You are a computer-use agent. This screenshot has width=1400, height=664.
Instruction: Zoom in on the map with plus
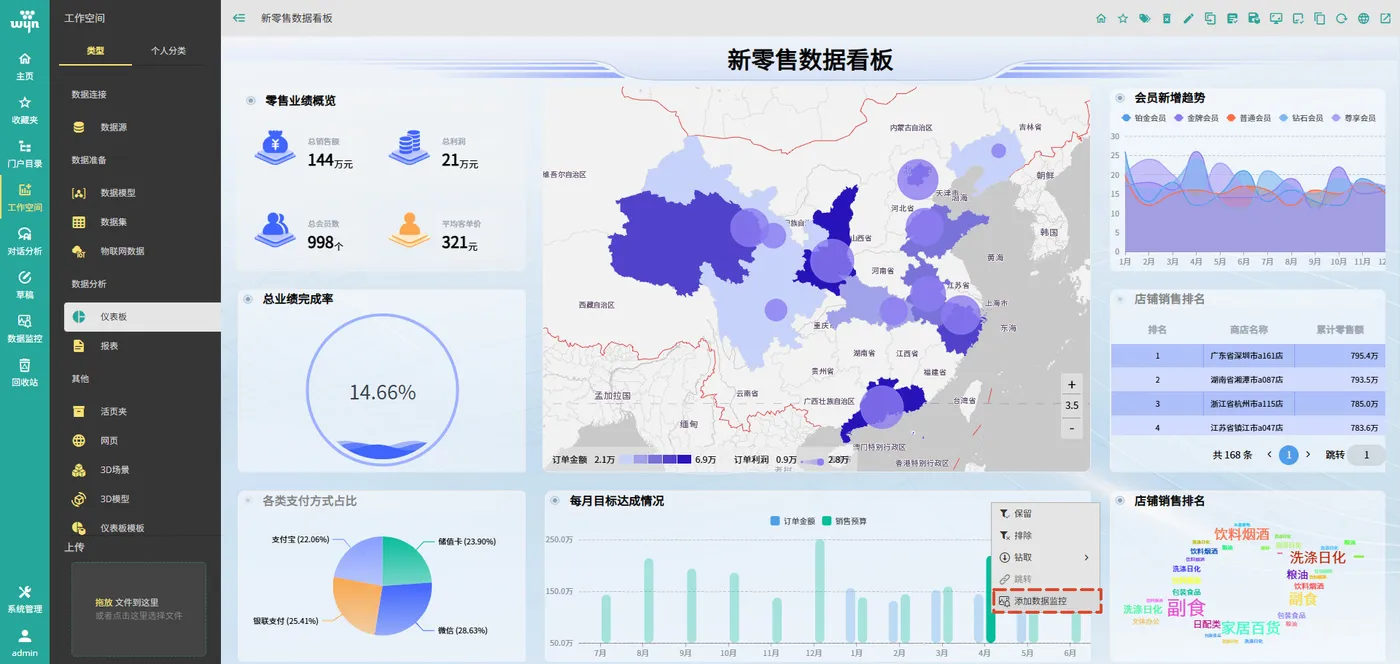click(x=1072, y=385)
